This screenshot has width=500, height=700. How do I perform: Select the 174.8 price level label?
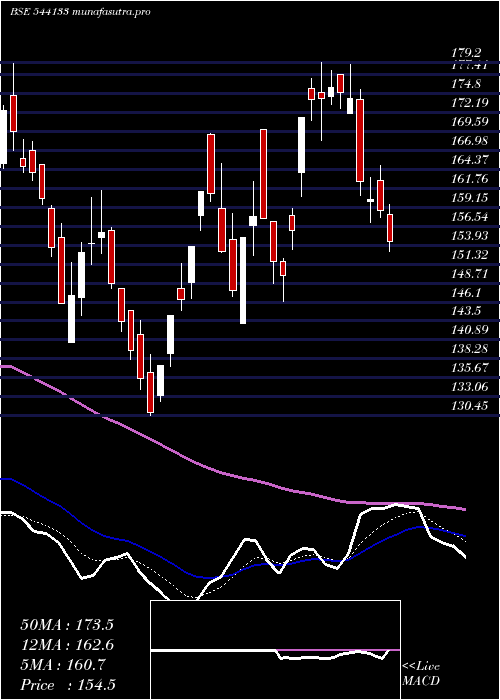(467, 83)
